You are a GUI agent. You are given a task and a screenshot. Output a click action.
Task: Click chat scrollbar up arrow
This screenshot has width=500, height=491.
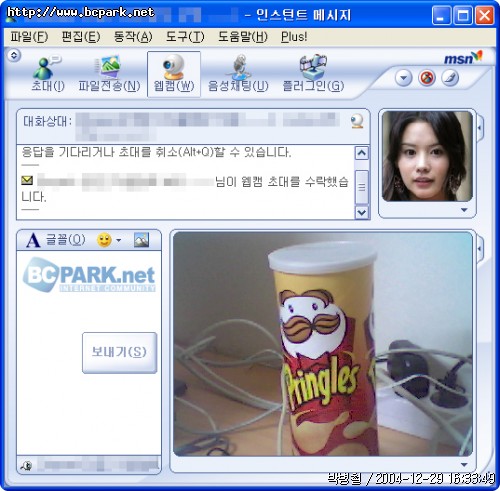[362, 153]
